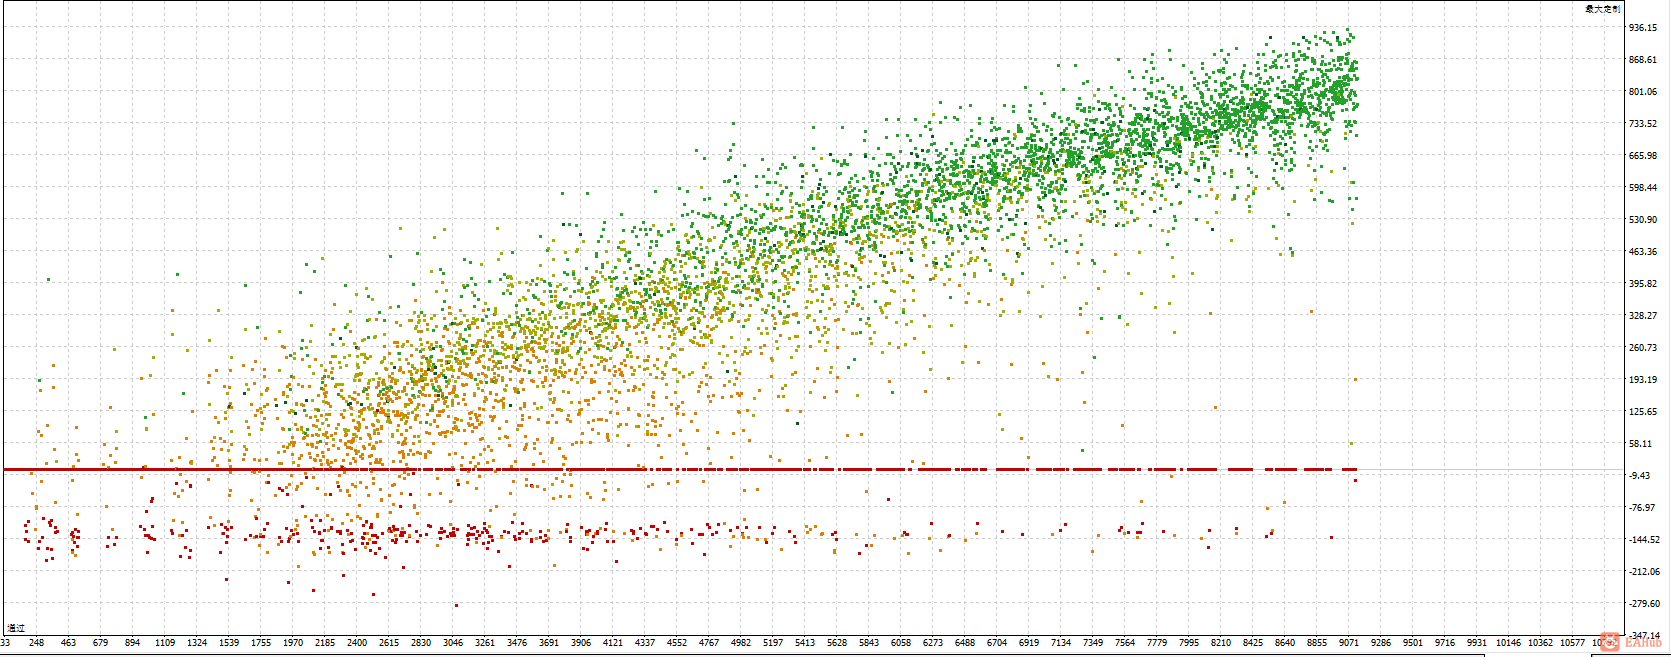Click the 58.11 Y-axis label
This screenshot has height=657, width=1671.
(1641, 444)
